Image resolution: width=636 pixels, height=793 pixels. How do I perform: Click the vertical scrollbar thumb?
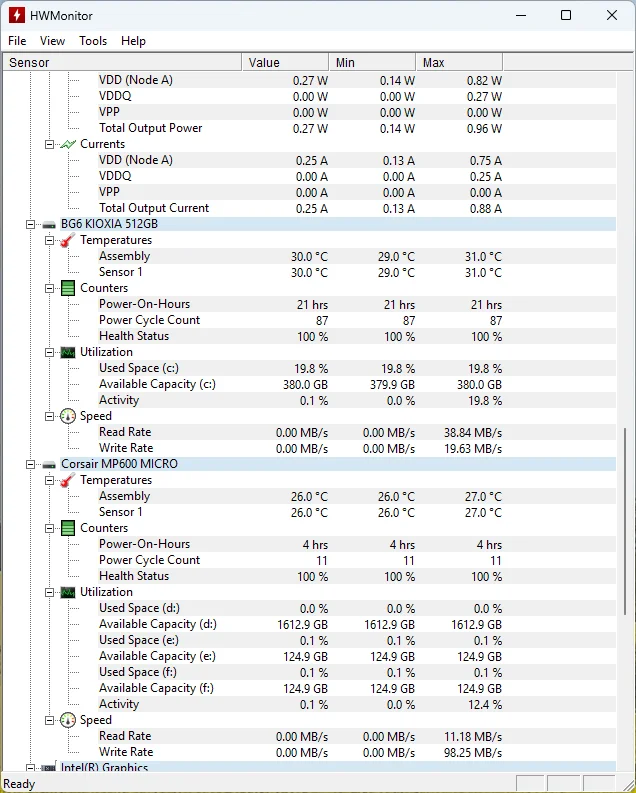tap(625, 521)
